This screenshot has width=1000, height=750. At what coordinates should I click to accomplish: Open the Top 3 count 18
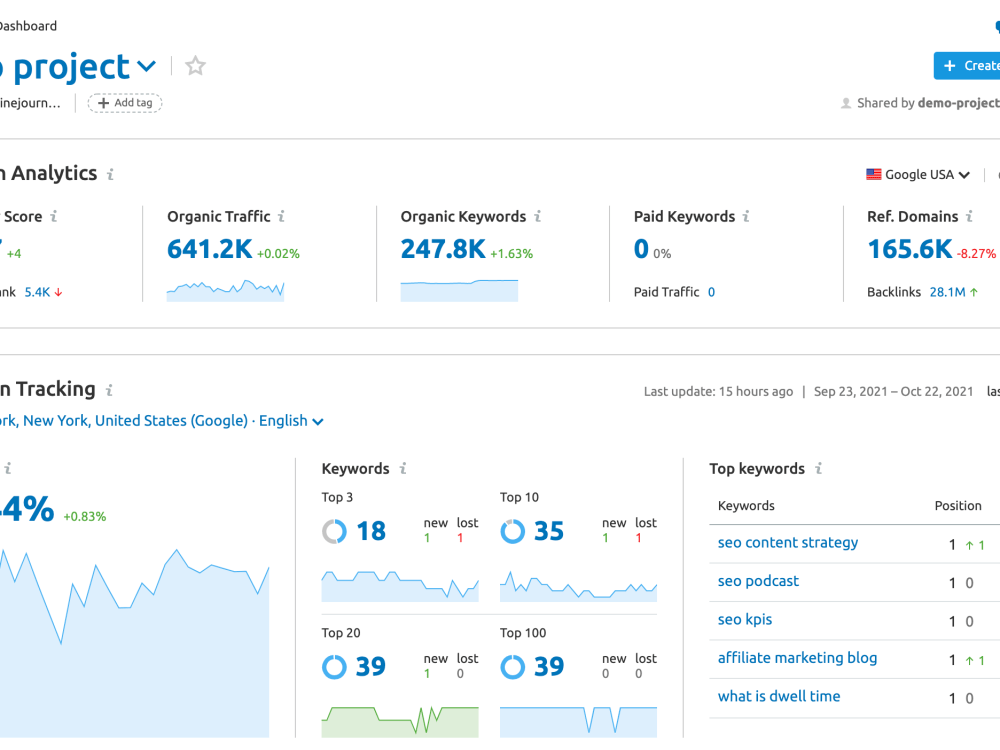click(x=371, y=531)
